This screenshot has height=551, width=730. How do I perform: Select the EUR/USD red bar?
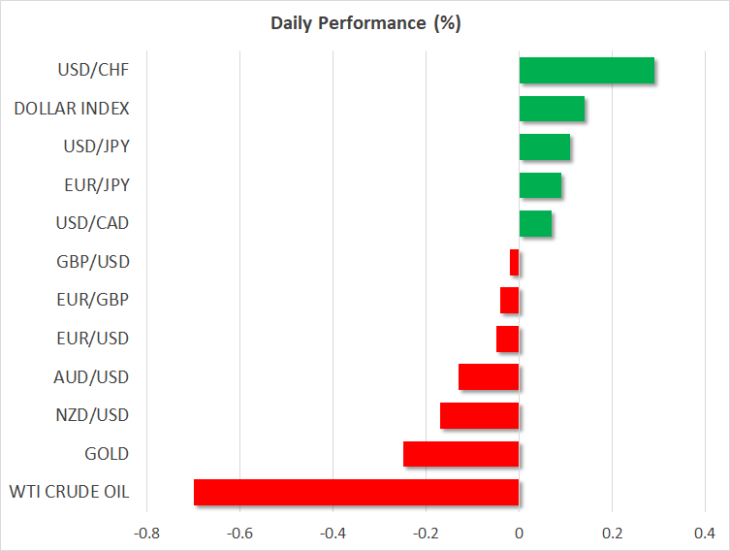tap(507, 339)
